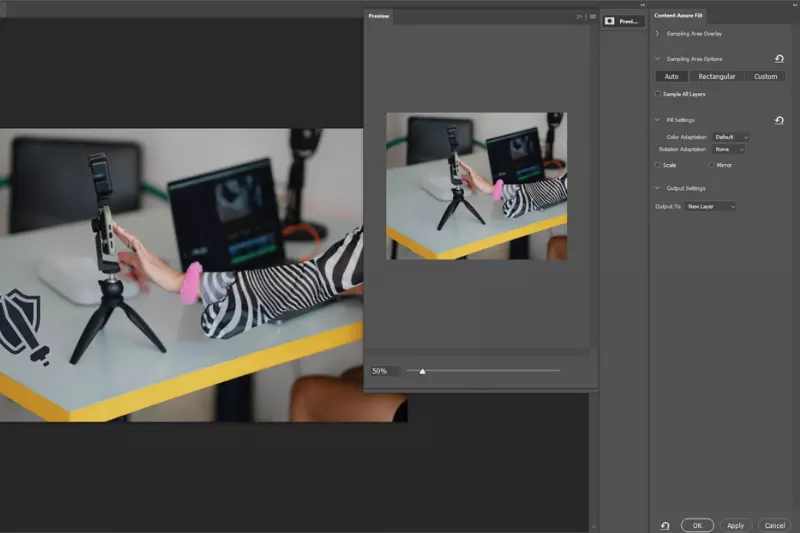The height and width of the screenshot is (533, 800).
Task: Cancel the Content-Aware Fill
Action: 774,525
